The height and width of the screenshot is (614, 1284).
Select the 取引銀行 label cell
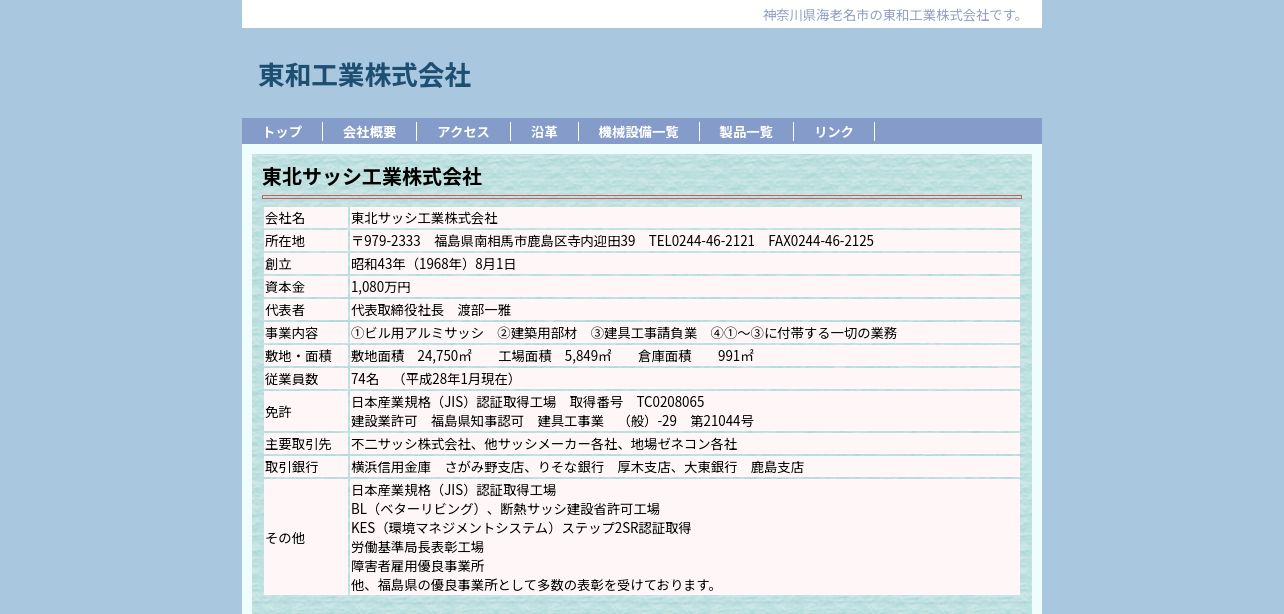point(306,467)
